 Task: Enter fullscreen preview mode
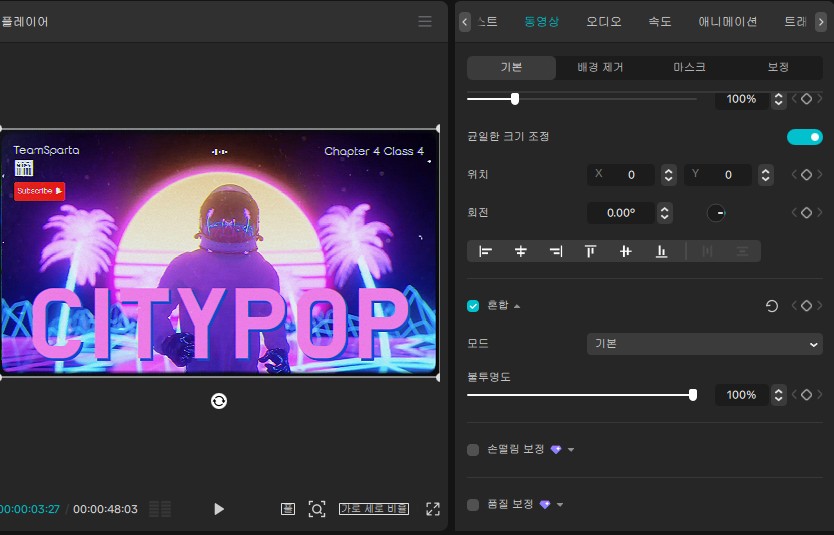[x=433, y=509]
